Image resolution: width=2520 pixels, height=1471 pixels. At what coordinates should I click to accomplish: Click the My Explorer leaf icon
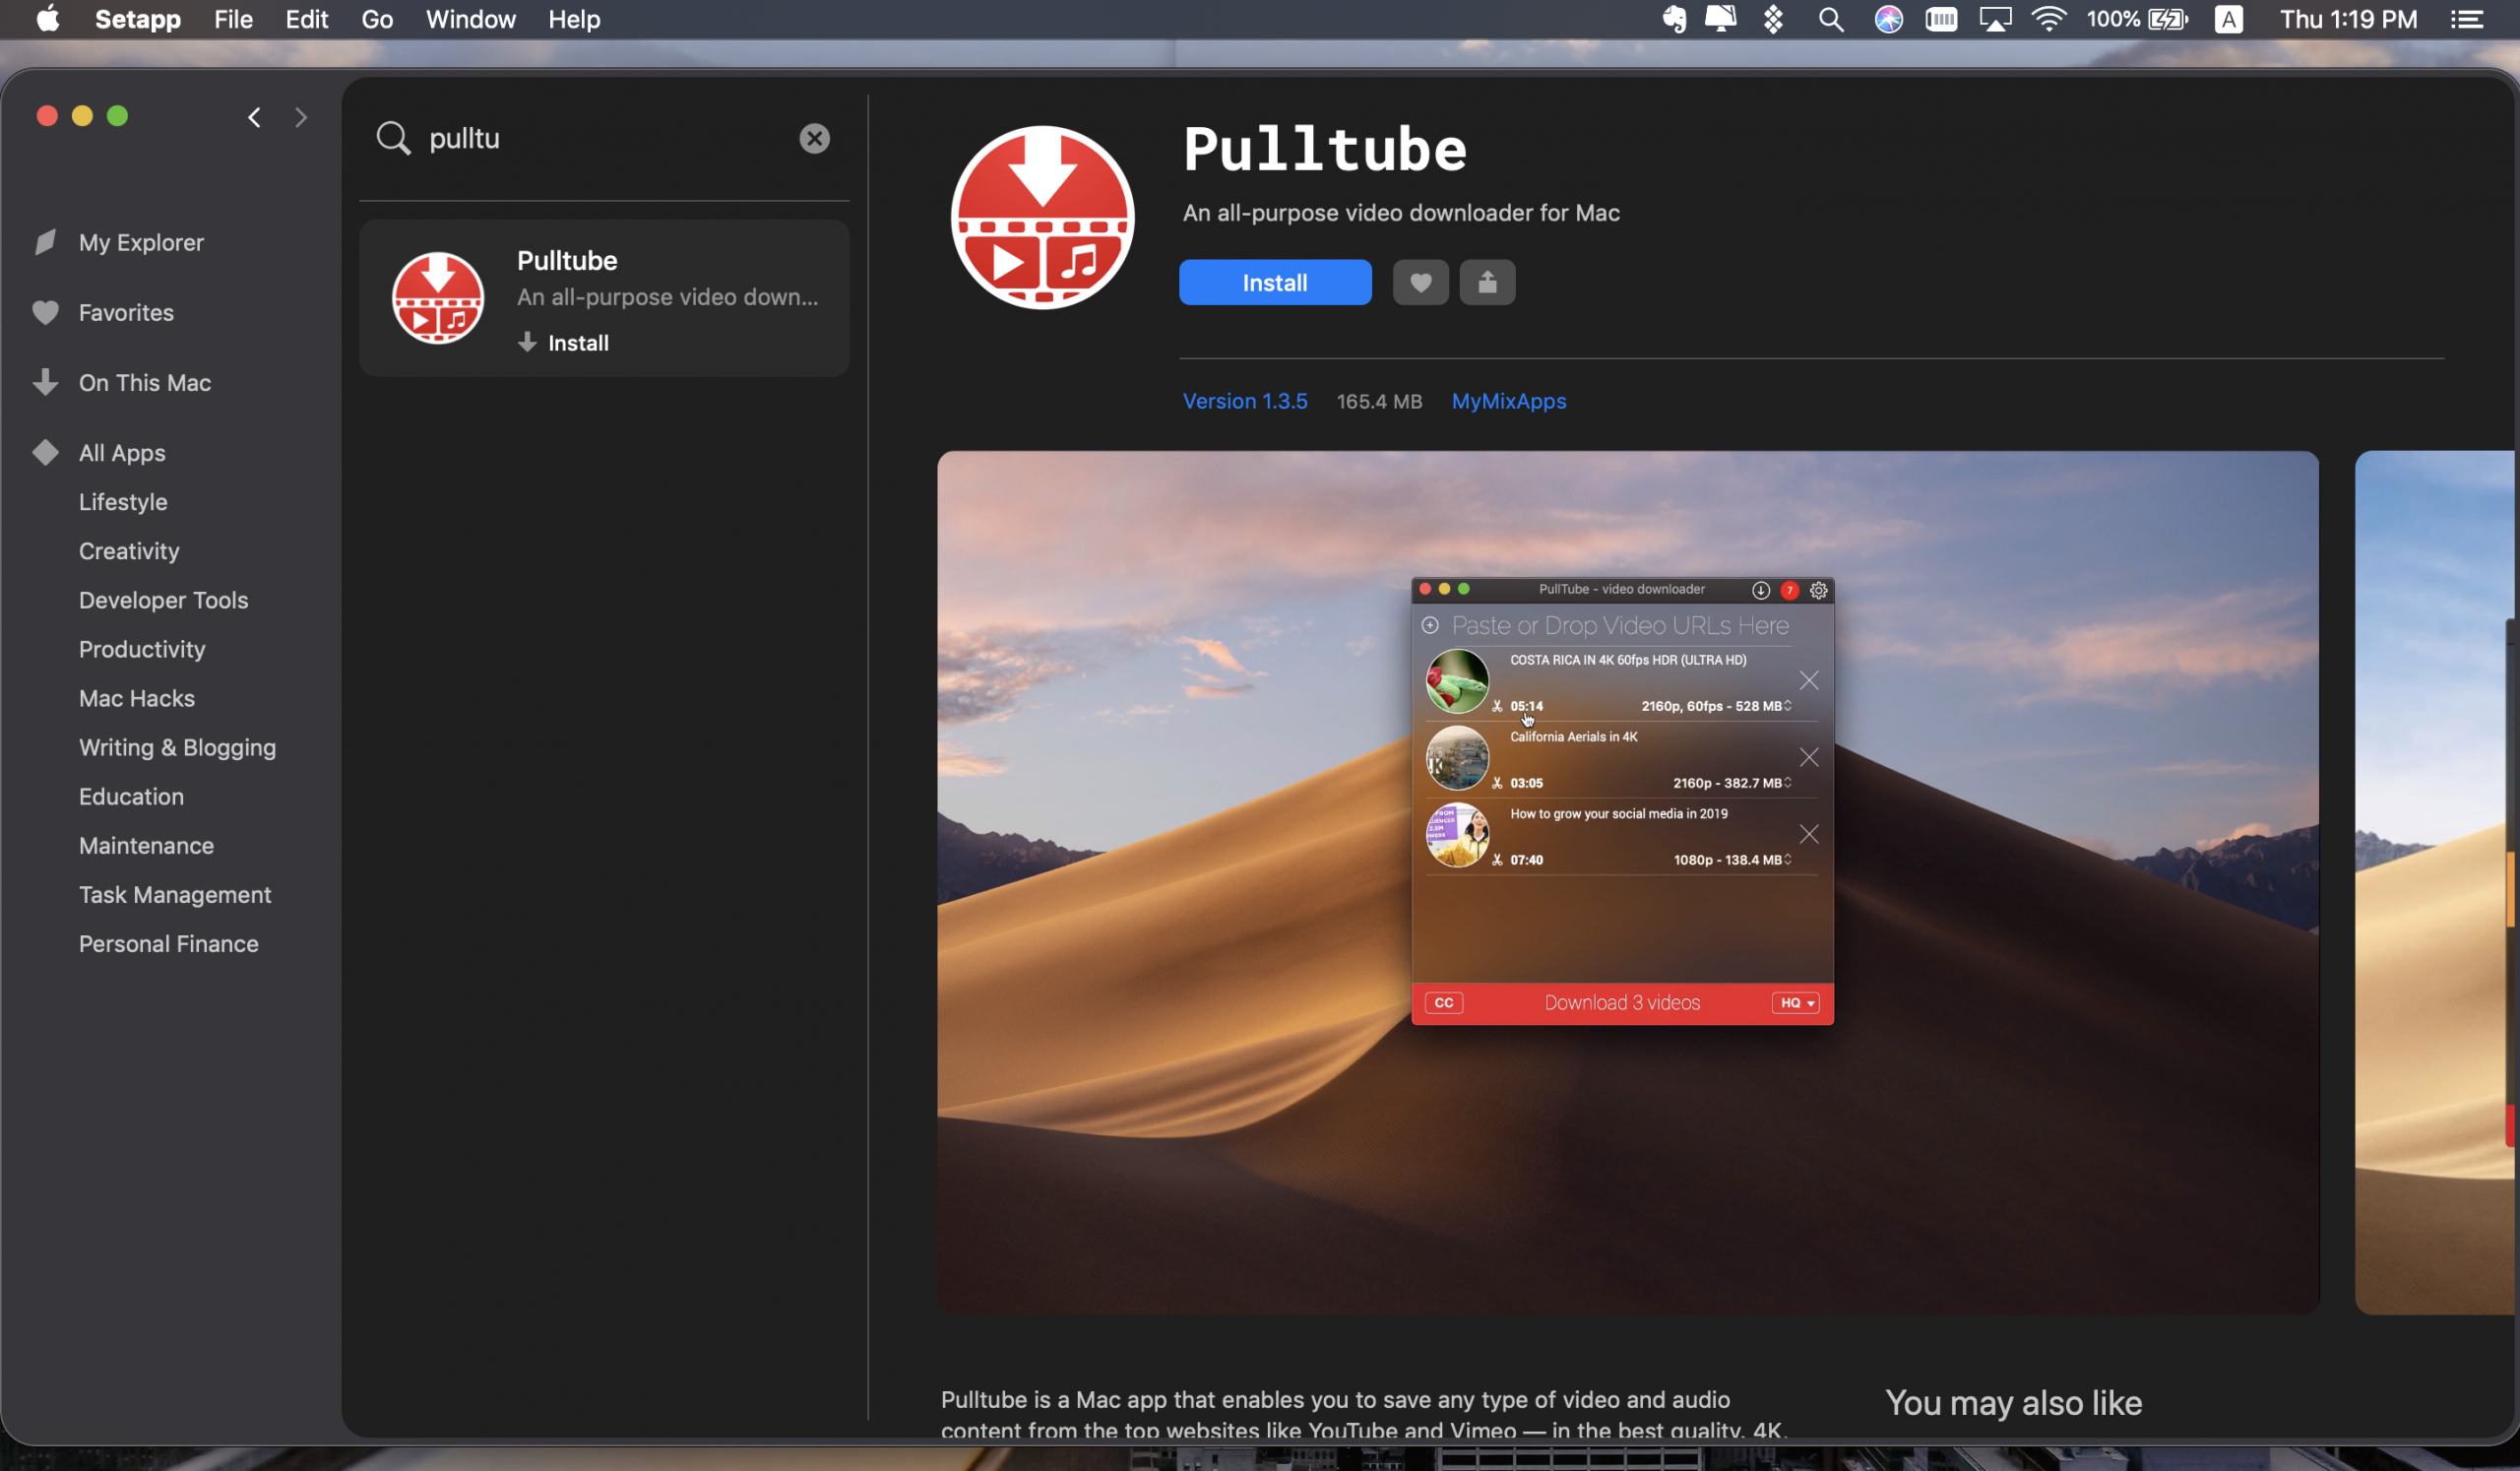[x=45, y=242]
